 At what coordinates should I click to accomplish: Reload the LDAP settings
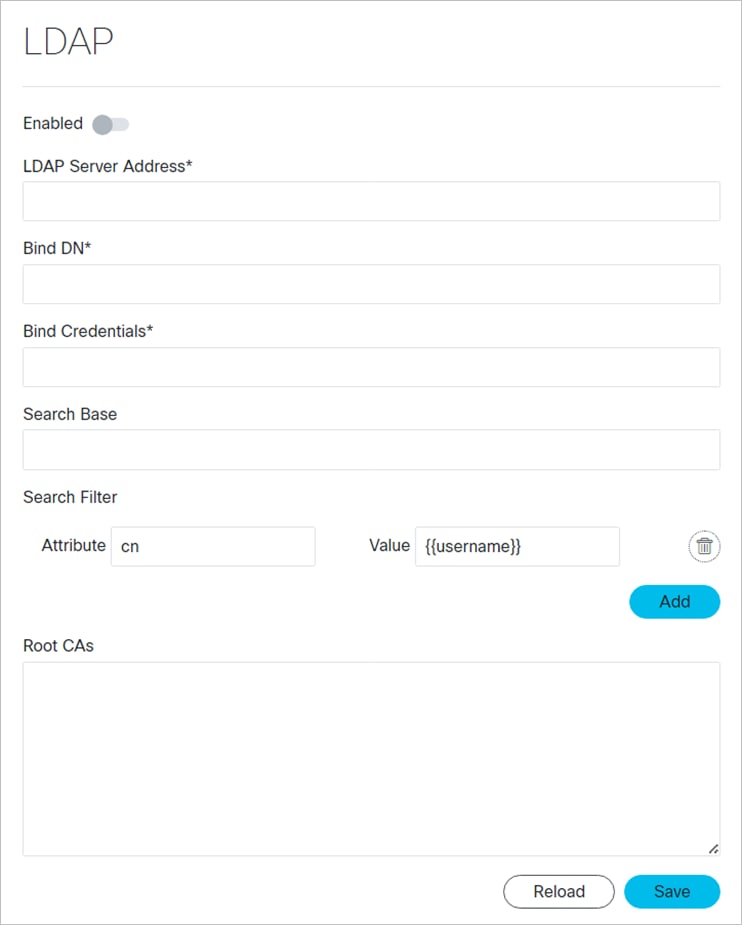(558, 891)
